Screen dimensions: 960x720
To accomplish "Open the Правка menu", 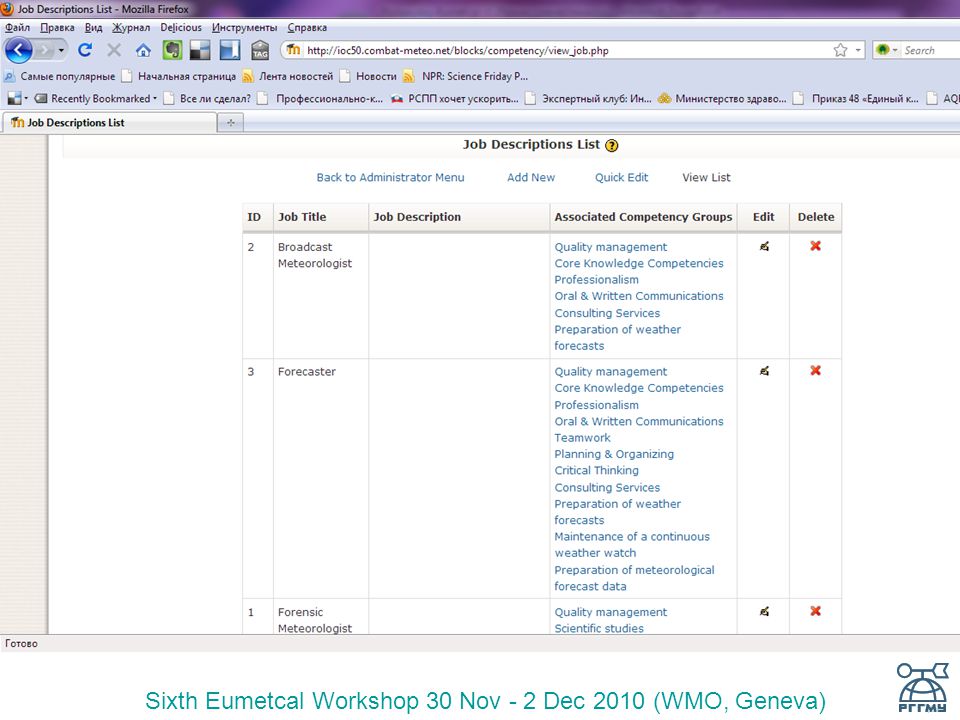I will point(58,28).
